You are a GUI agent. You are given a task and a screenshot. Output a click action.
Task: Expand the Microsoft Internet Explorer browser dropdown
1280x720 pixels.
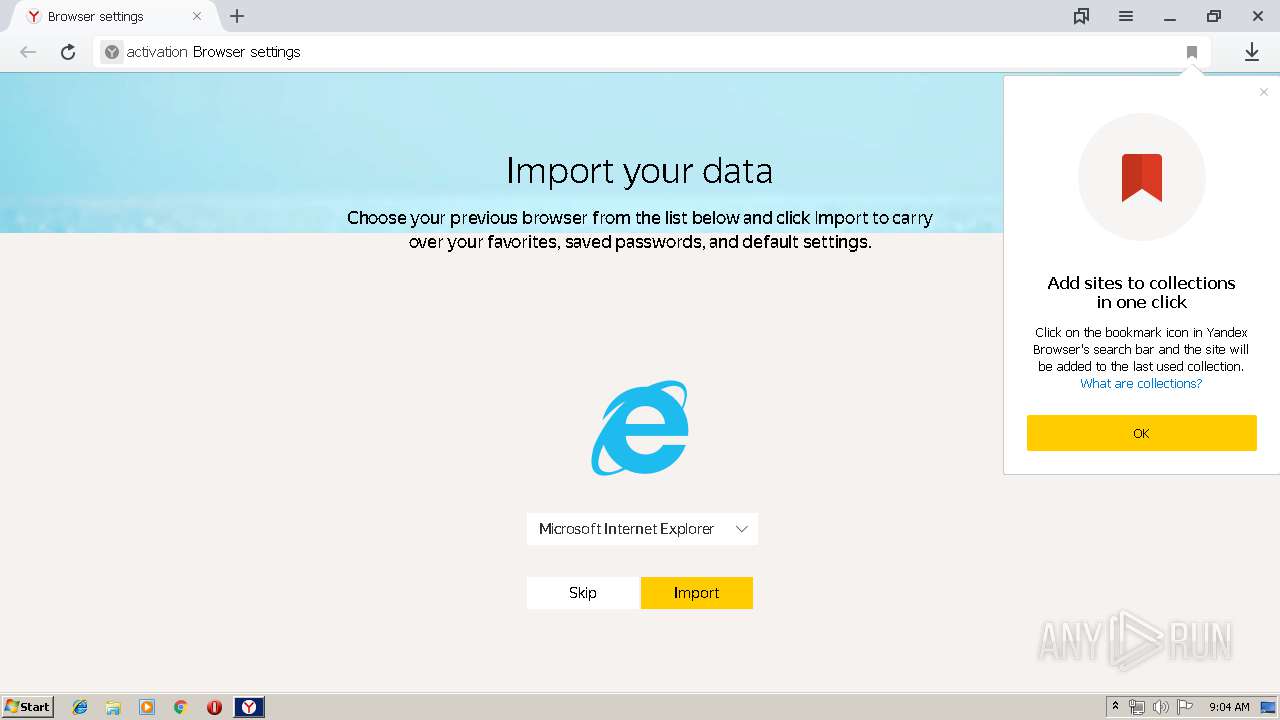(642, 529)
